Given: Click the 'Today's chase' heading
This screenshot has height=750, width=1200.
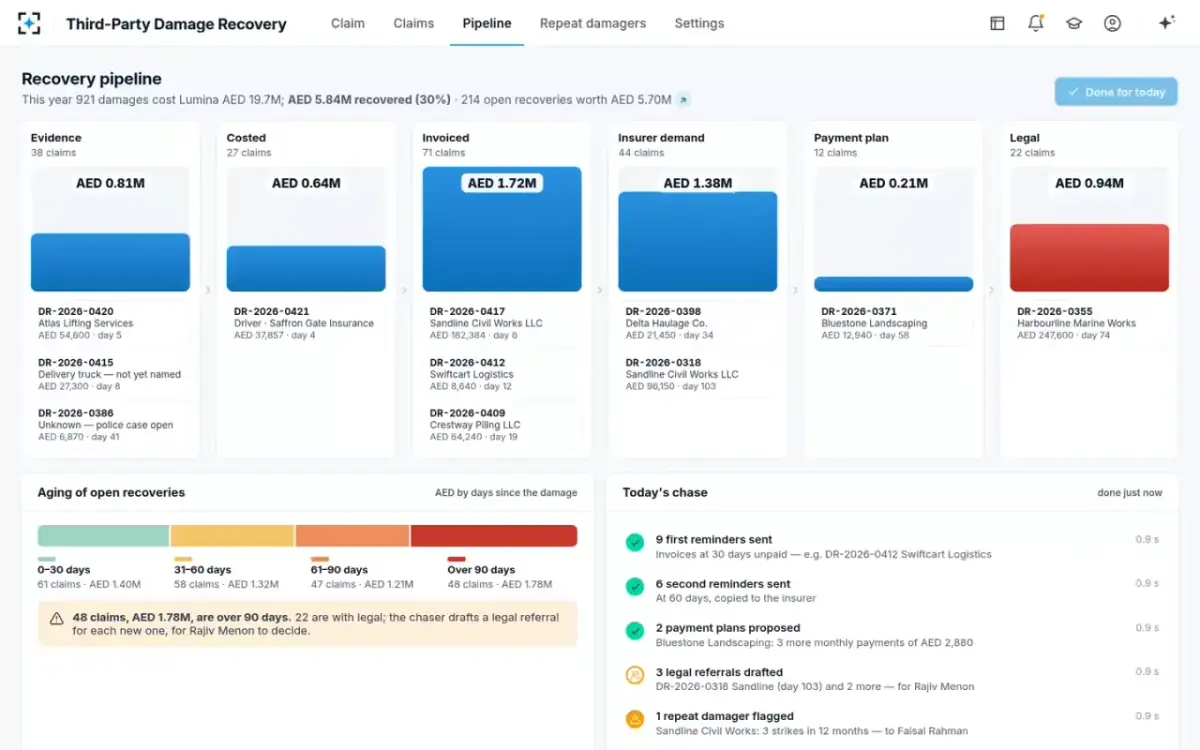Looking at the screenshot, I should click(x=665, y=492).
